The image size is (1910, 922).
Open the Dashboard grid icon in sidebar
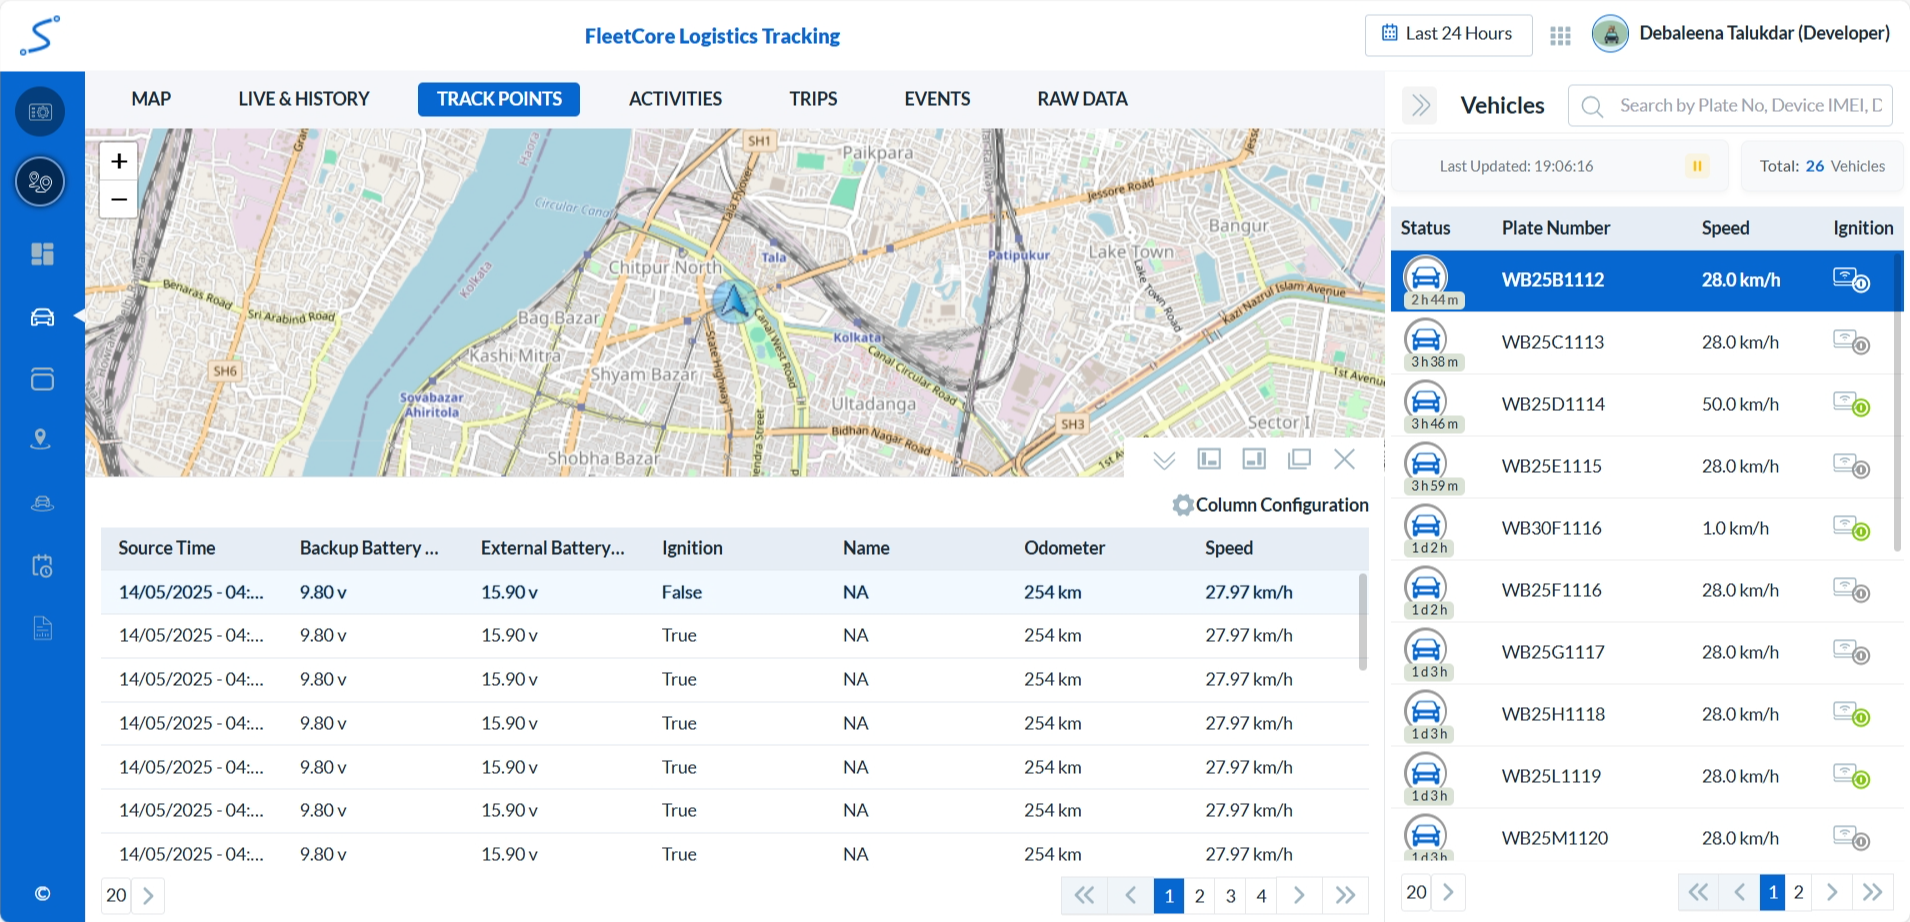[x=40, y=254]
